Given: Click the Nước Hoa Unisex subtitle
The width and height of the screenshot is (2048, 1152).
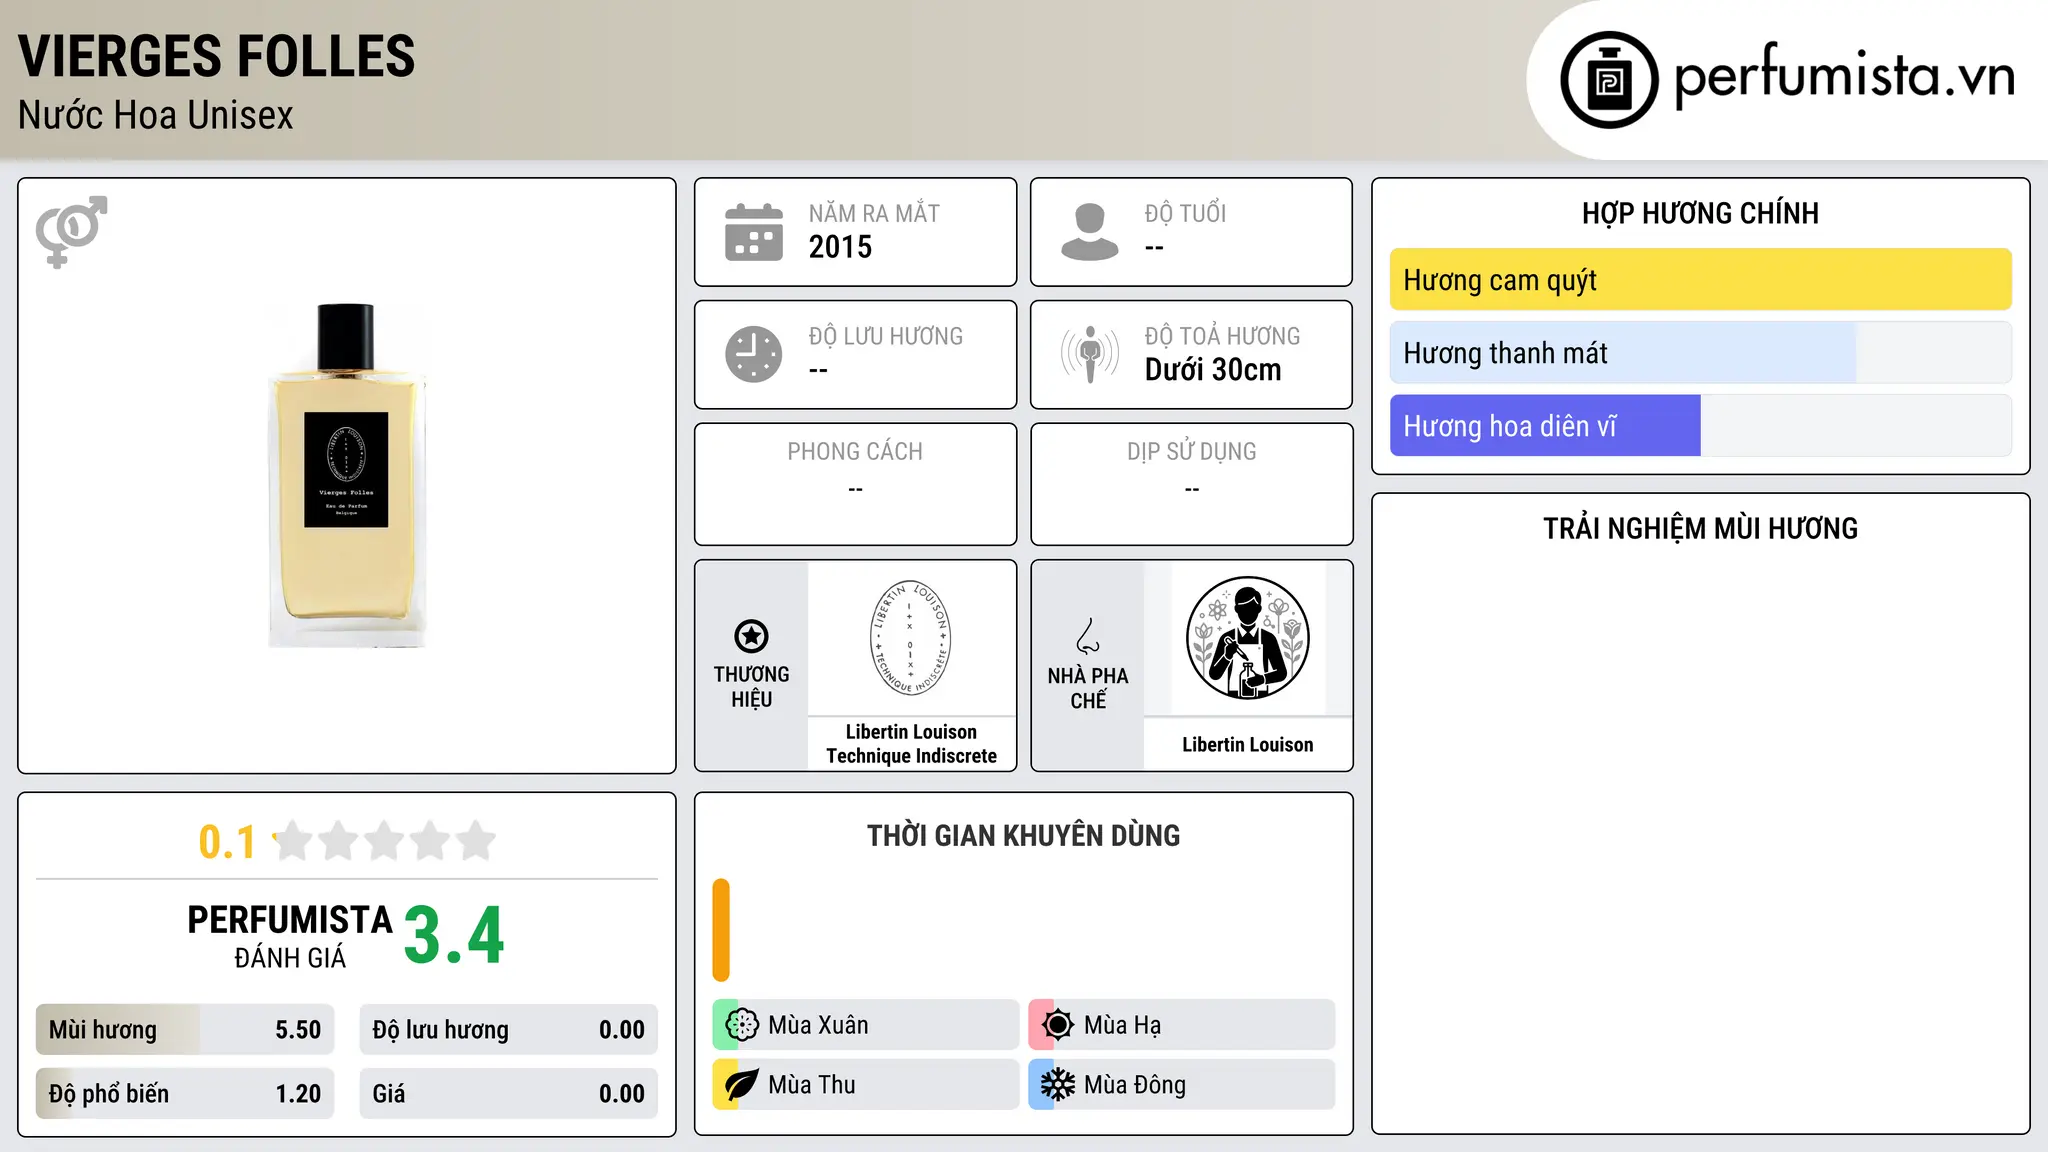Looking at the screenshot, I should [x=156, y=116].
